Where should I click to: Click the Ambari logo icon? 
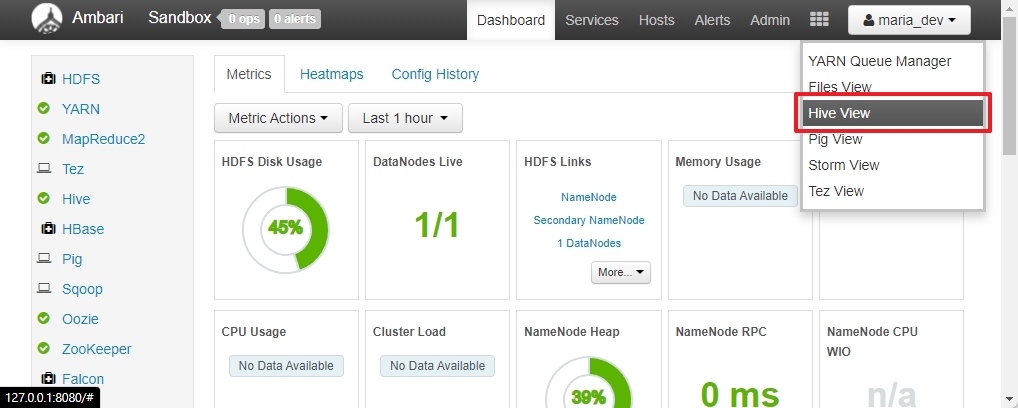tap(47, 19)
